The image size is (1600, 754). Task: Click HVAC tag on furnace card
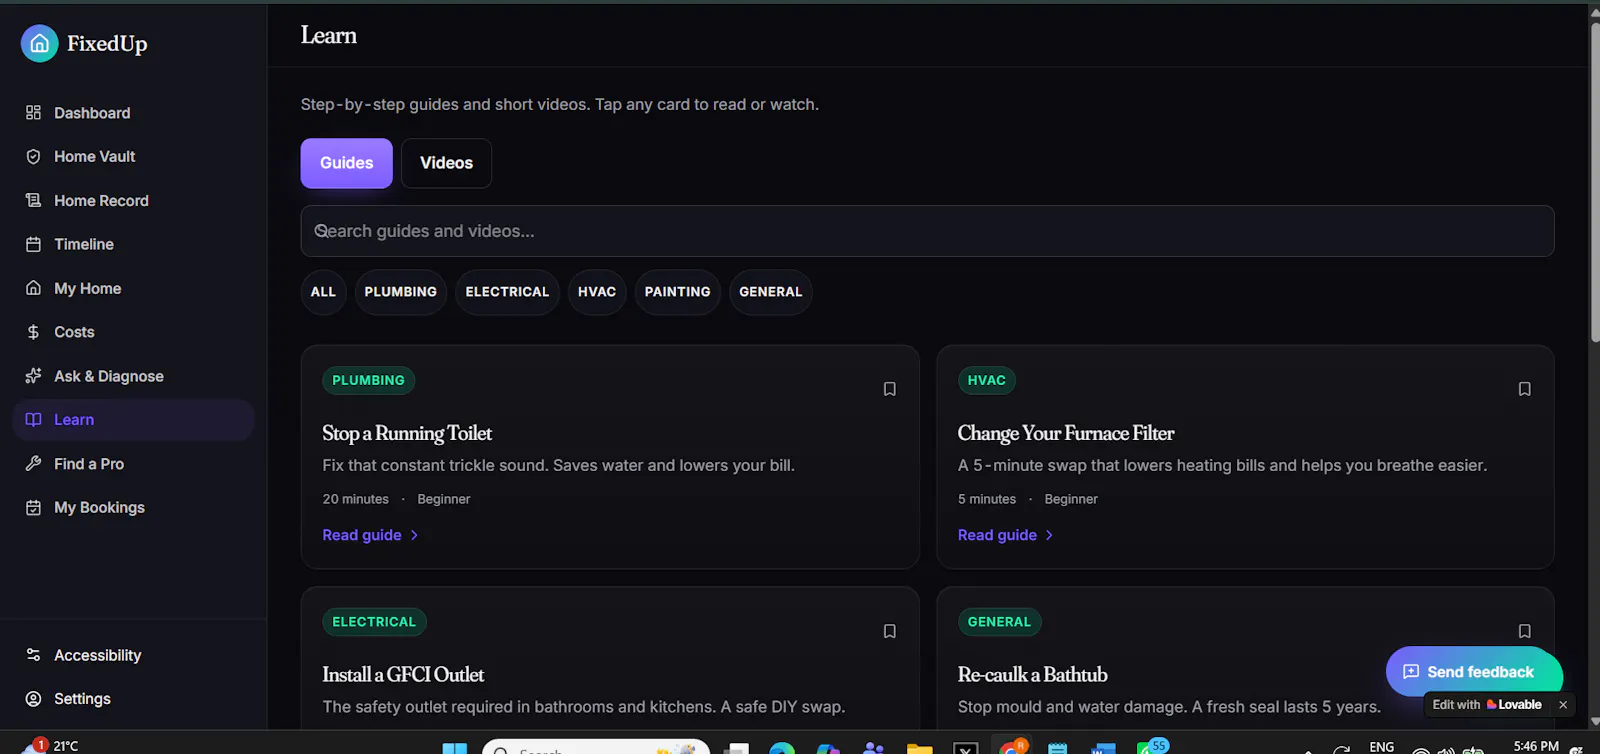coord(986,380)
